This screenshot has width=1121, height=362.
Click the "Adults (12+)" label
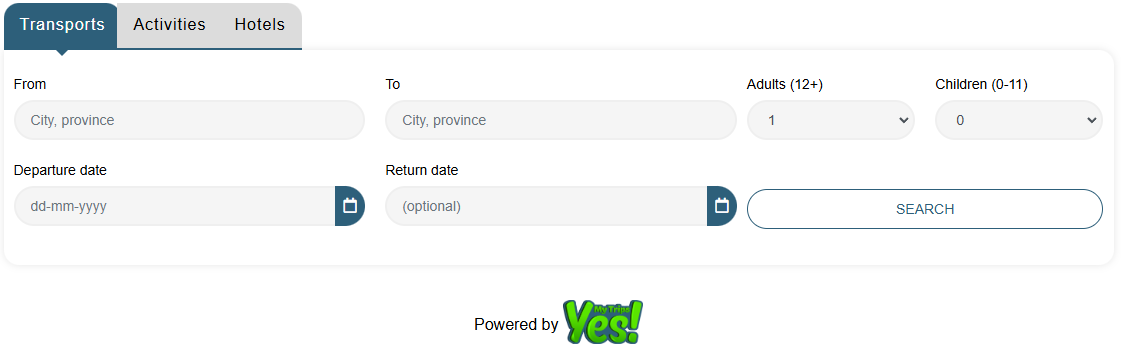point(785,84)
